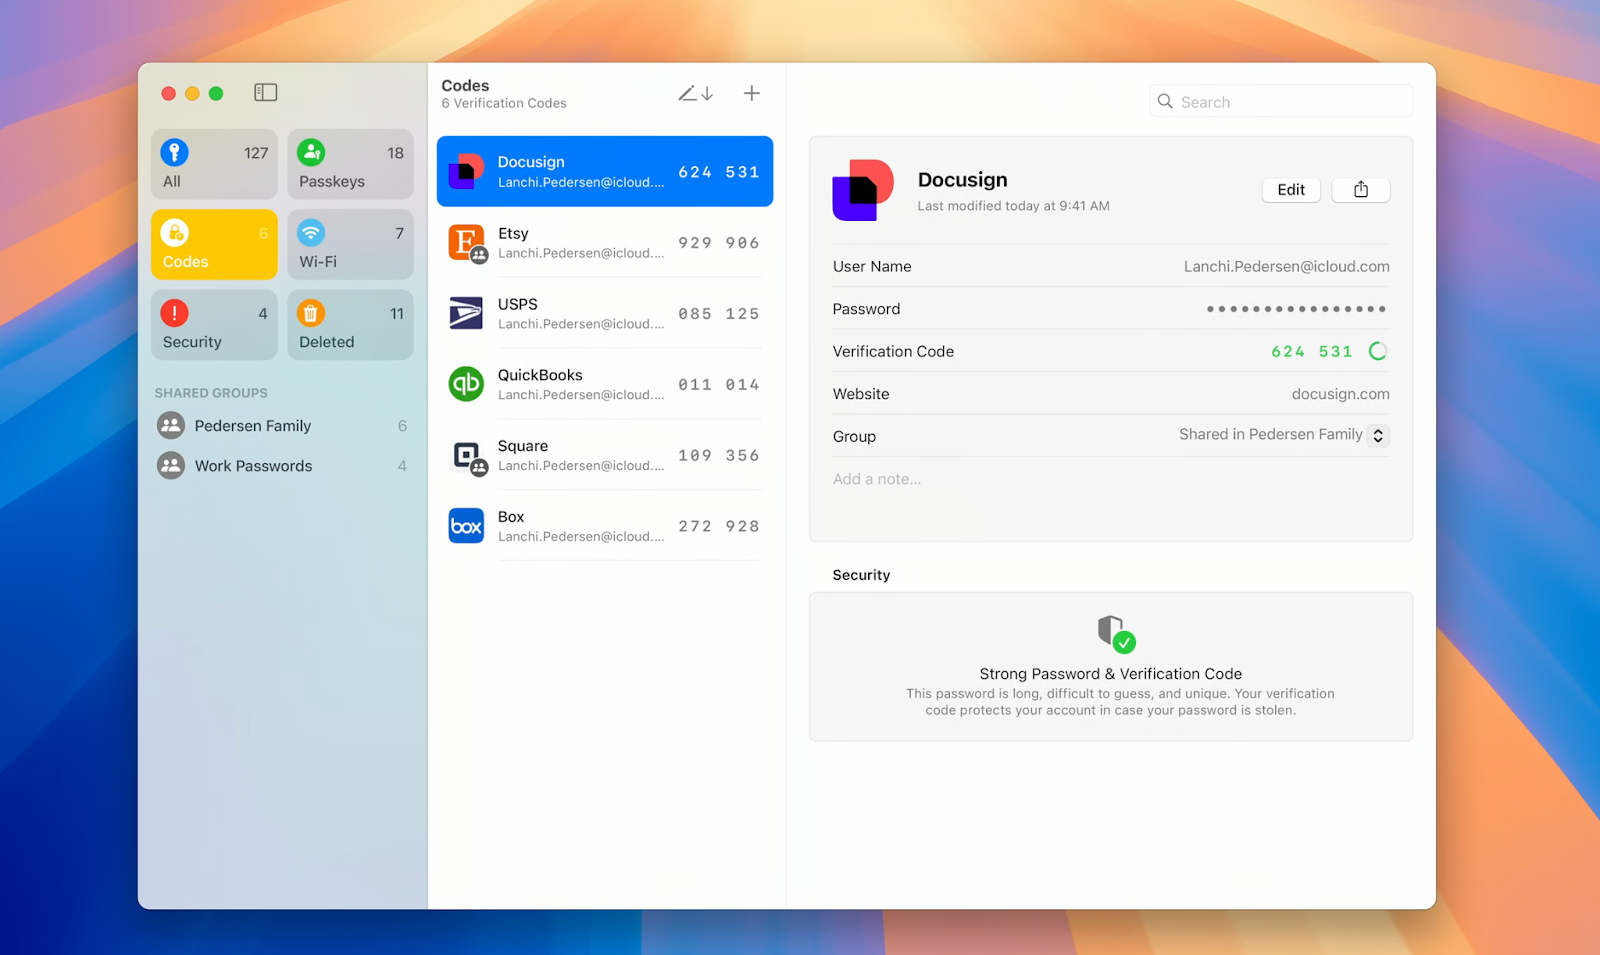Click the Last modified today at 9:41 AM text
1600x955 pixels.
click(1013, 206)
